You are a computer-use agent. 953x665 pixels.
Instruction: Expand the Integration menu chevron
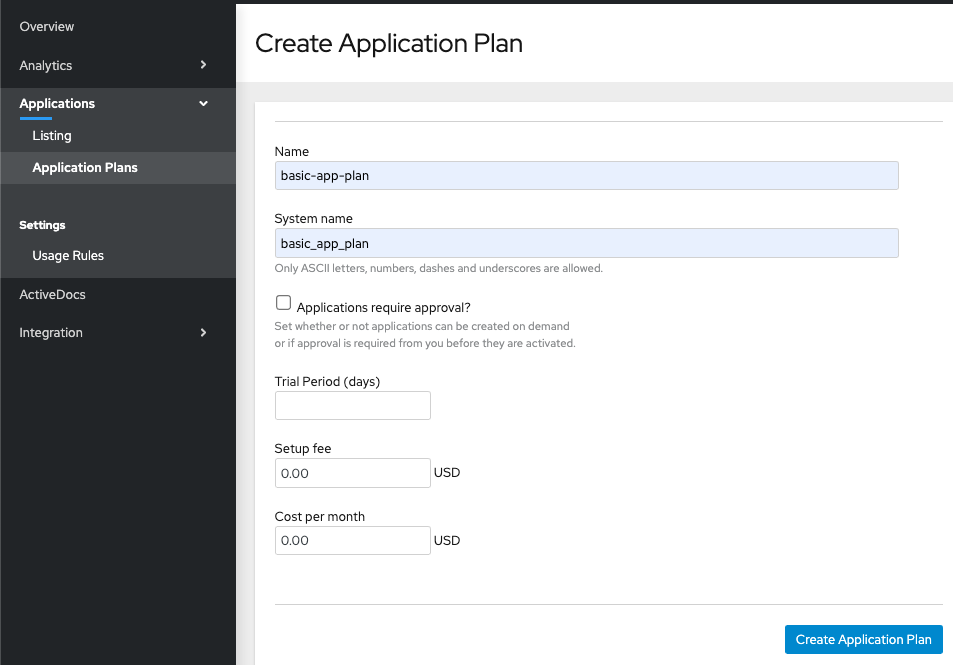[x=203, y=333]
